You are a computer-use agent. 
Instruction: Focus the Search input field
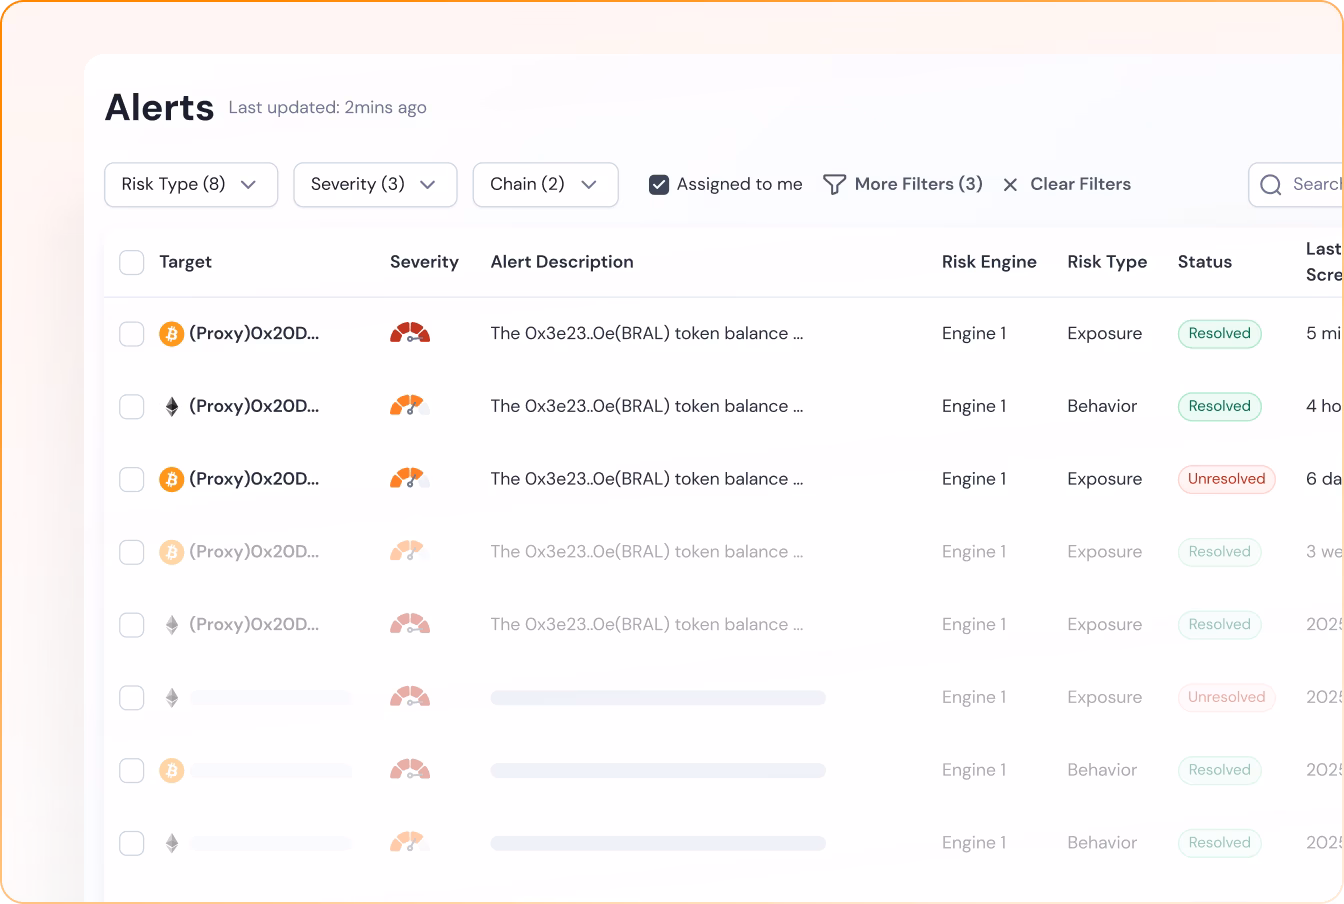click(1315, 185)
